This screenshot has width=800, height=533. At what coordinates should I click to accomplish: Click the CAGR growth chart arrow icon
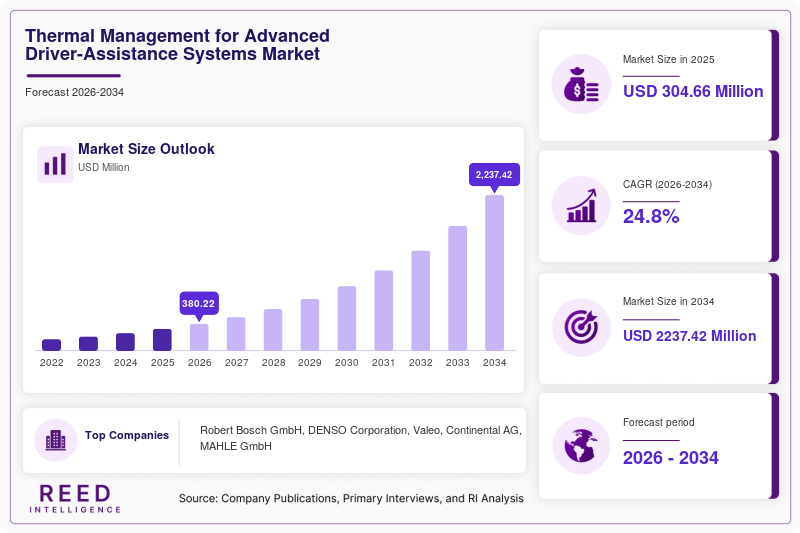[581, 206]
